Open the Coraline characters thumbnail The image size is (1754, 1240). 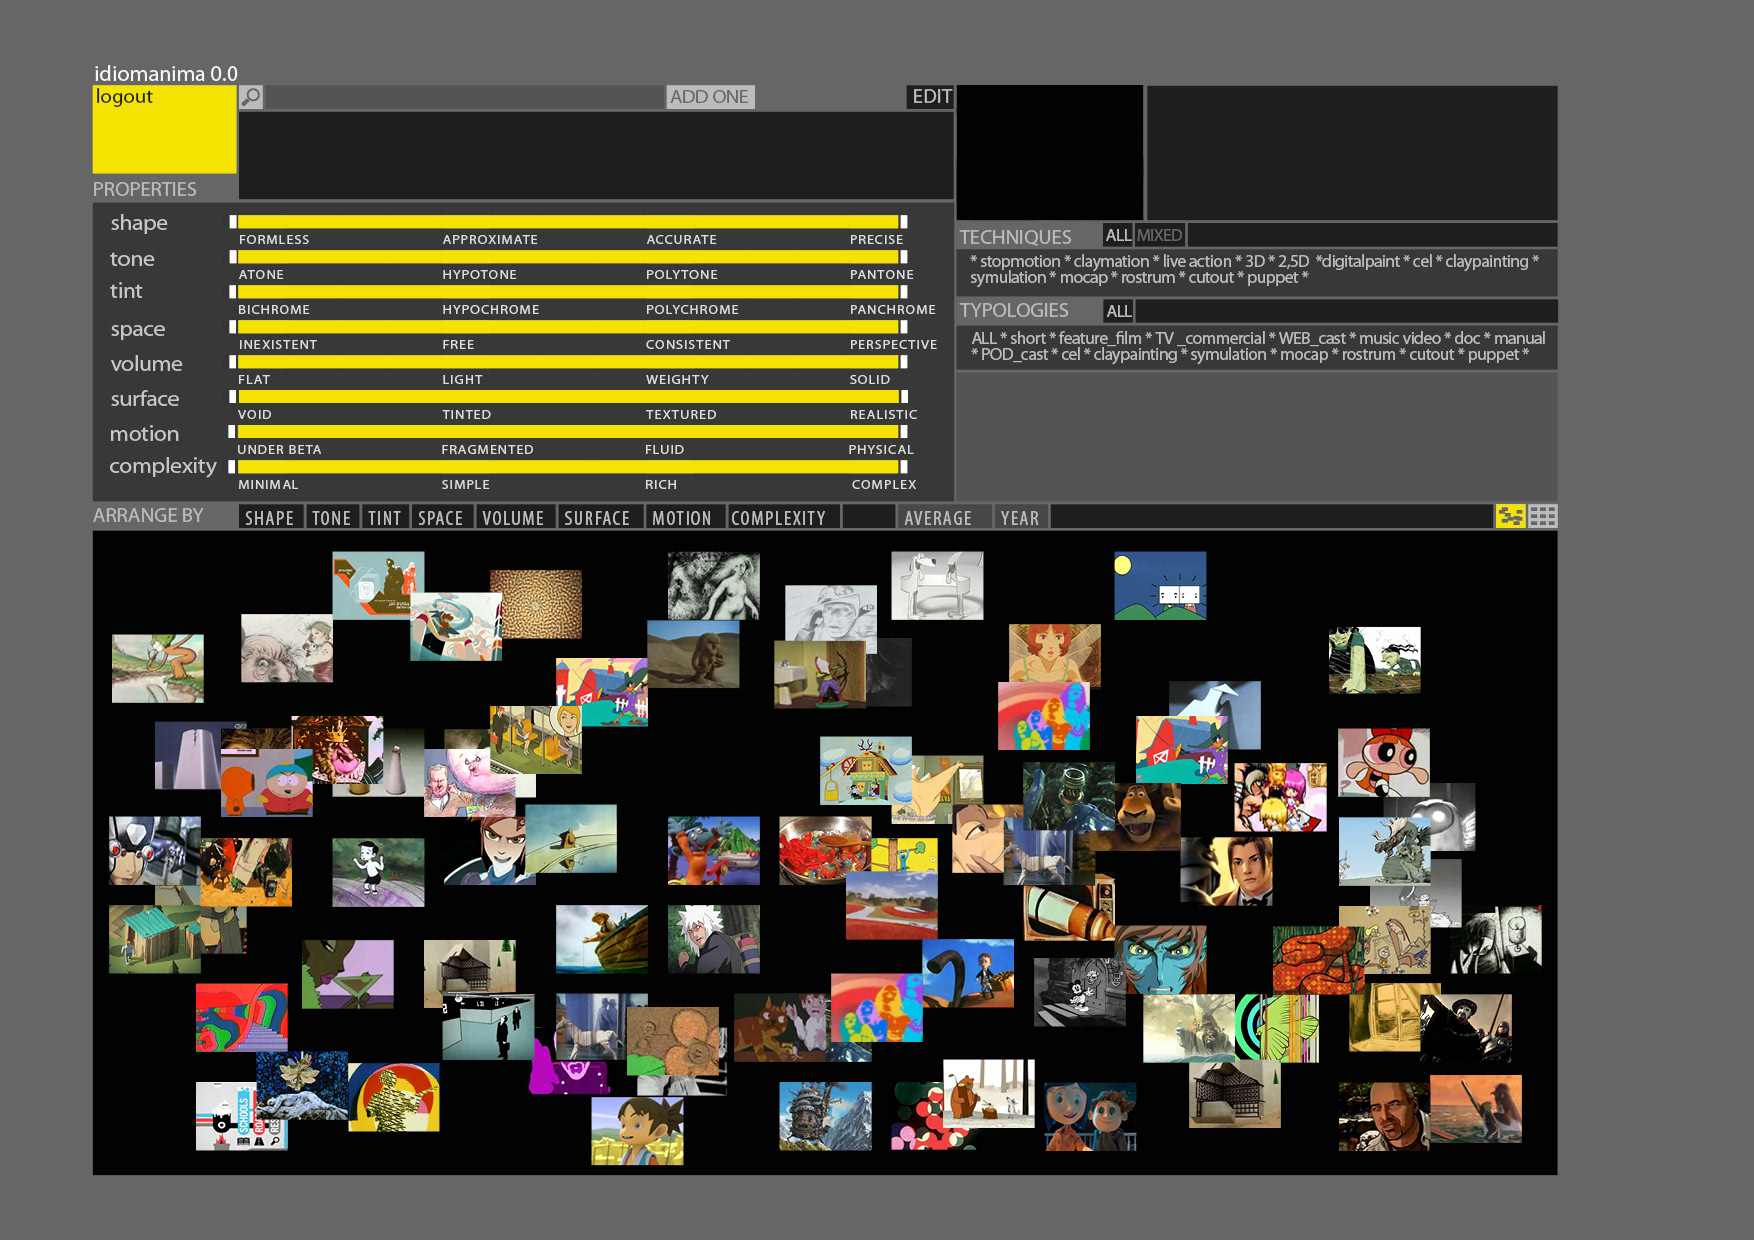(1090, 1116)
